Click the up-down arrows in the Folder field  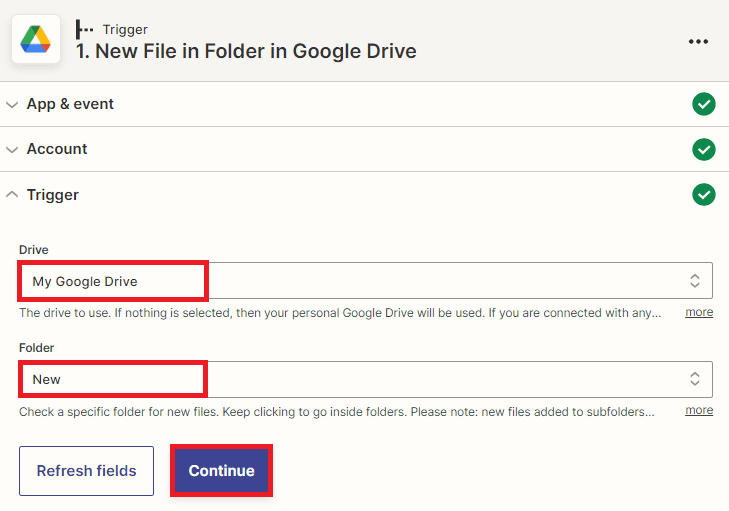point(694,379)
